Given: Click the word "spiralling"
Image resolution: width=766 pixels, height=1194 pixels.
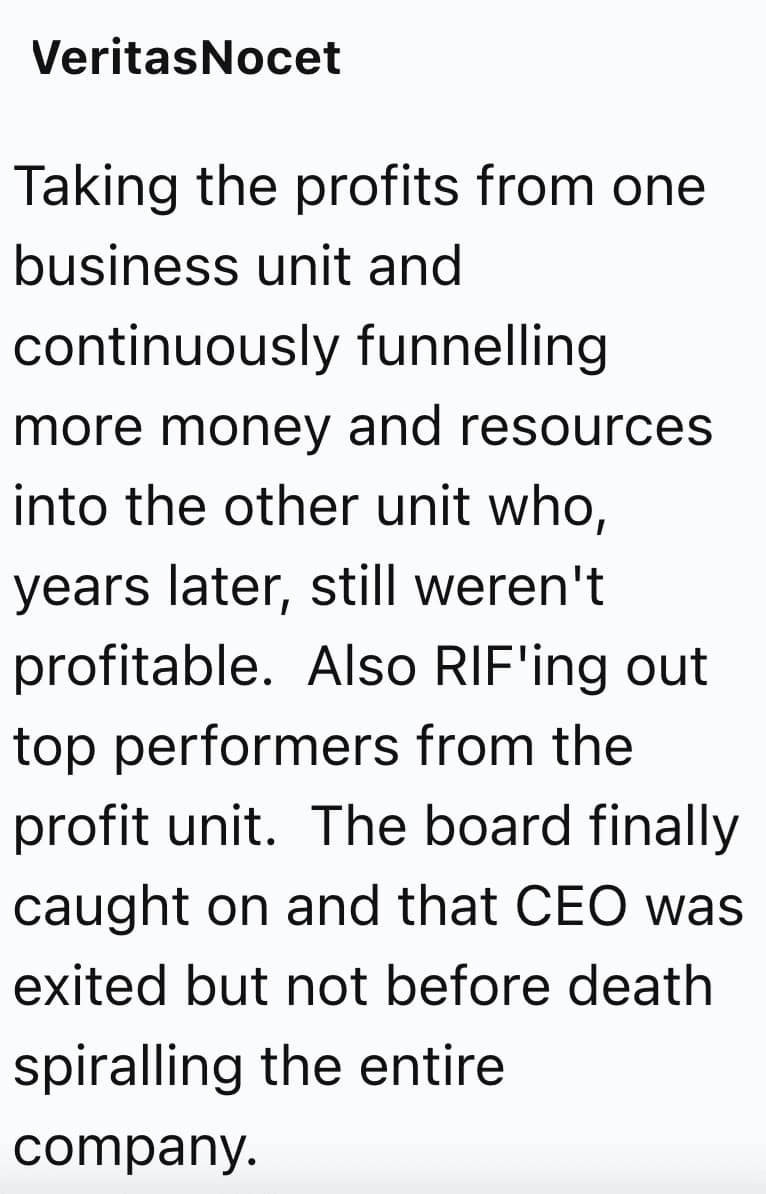Looking at the screenshot, I should point(128,1067).
